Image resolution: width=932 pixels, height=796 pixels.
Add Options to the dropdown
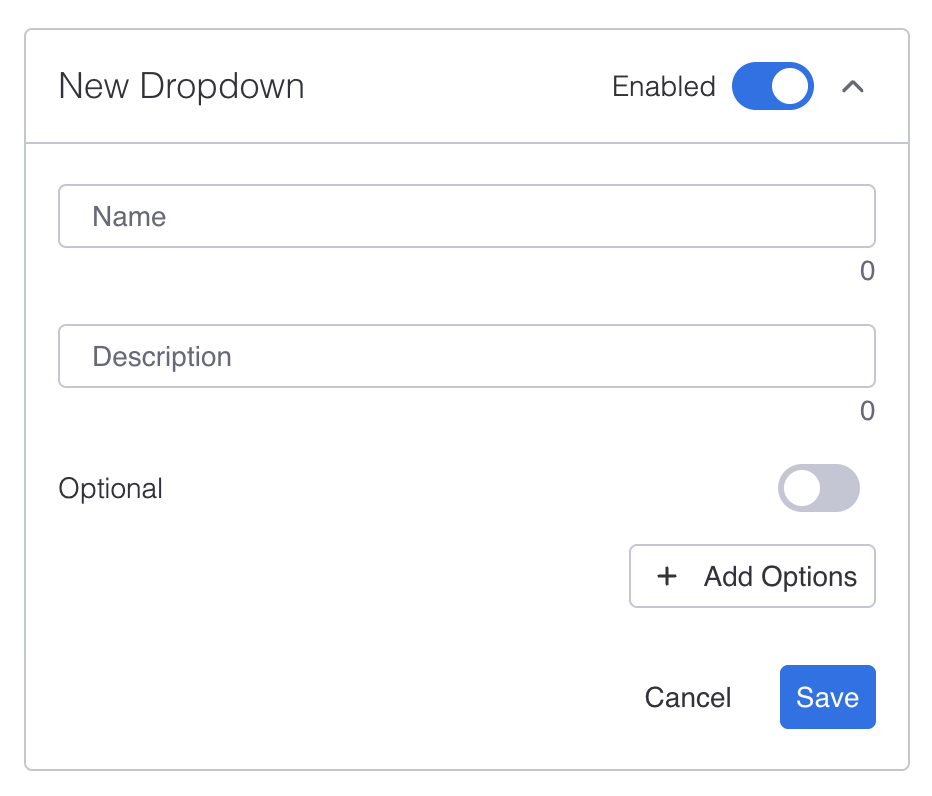(752, 576)
